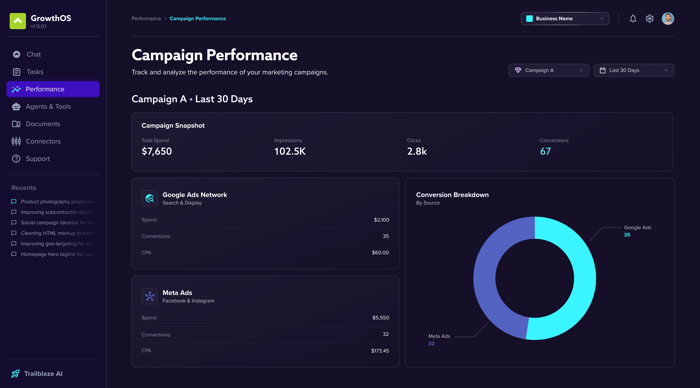Click the Campaign Performance breadcrumb
The image size is (700, 388).
[x=198, y=19]
